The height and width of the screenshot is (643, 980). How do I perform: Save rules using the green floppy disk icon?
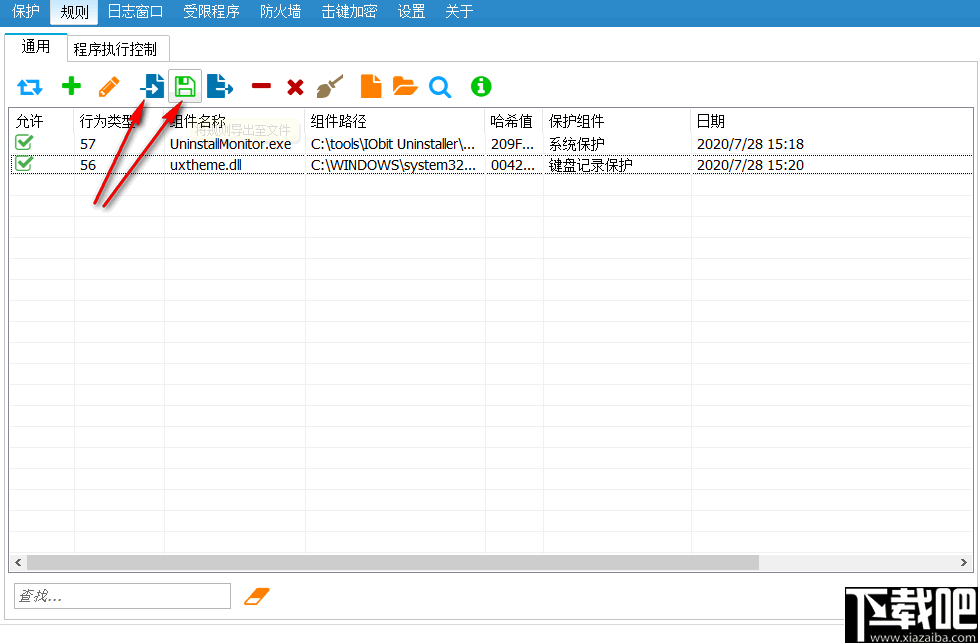(x=185, y=86)
